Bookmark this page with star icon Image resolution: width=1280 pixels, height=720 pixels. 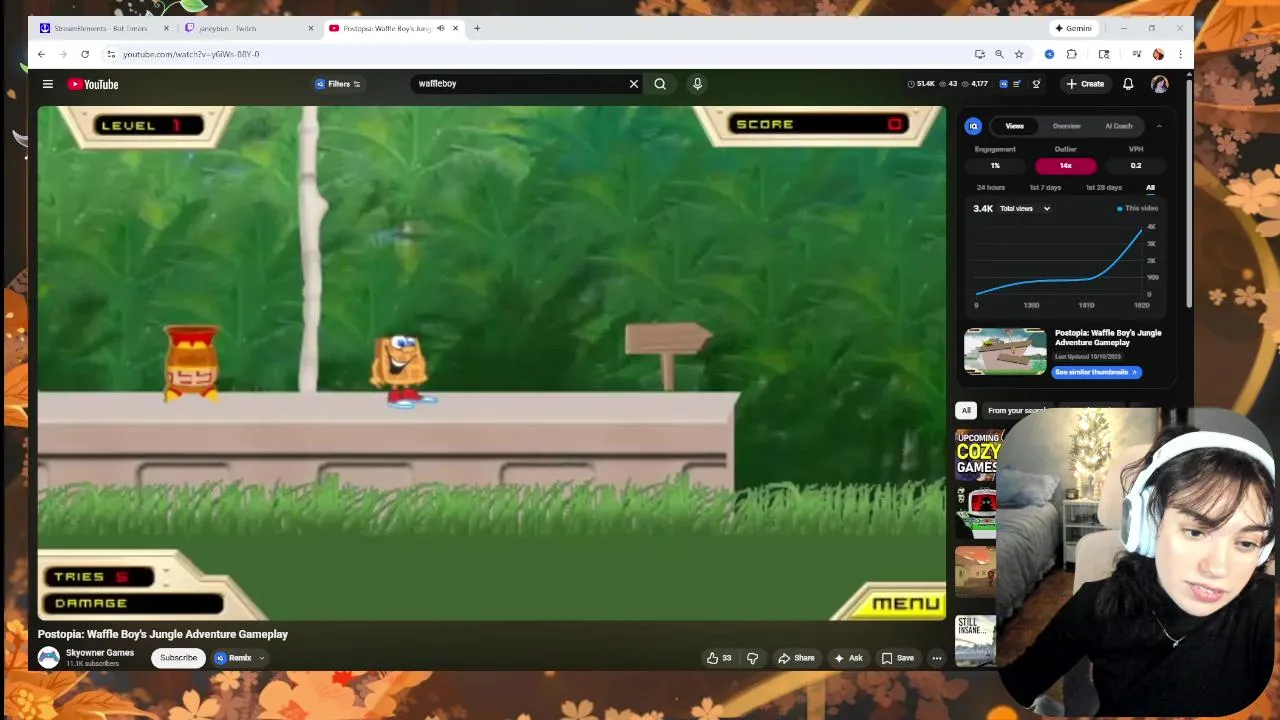point(1019,54)
